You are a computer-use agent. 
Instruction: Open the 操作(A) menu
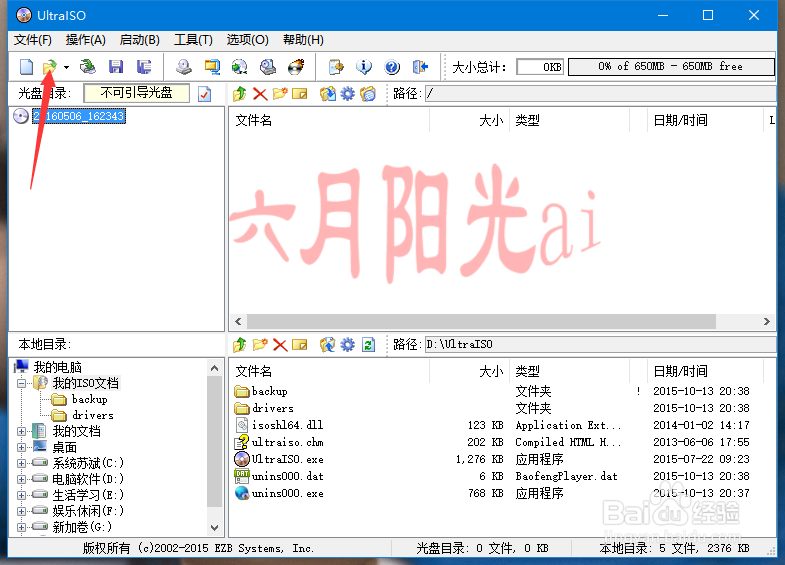(x=86, y=40)
